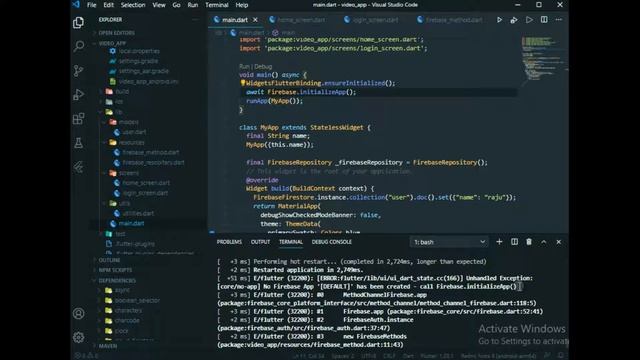
Task: Close the terminal panel
Action: pos(559,242)
